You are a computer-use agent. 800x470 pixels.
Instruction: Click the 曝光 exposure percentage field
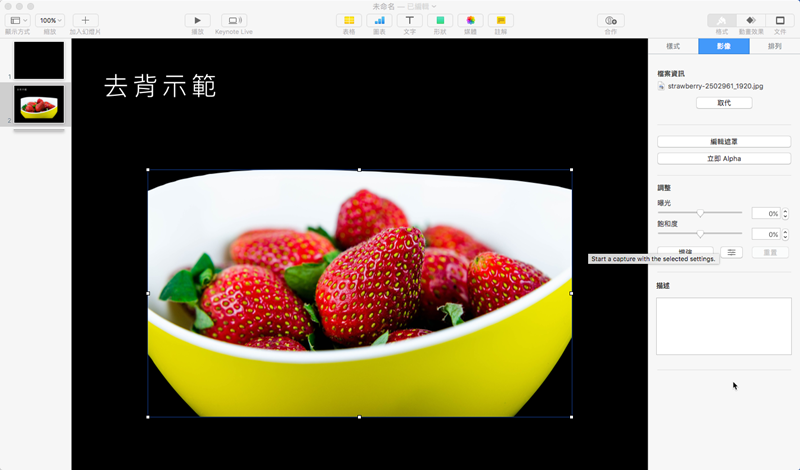click(766, 213)
